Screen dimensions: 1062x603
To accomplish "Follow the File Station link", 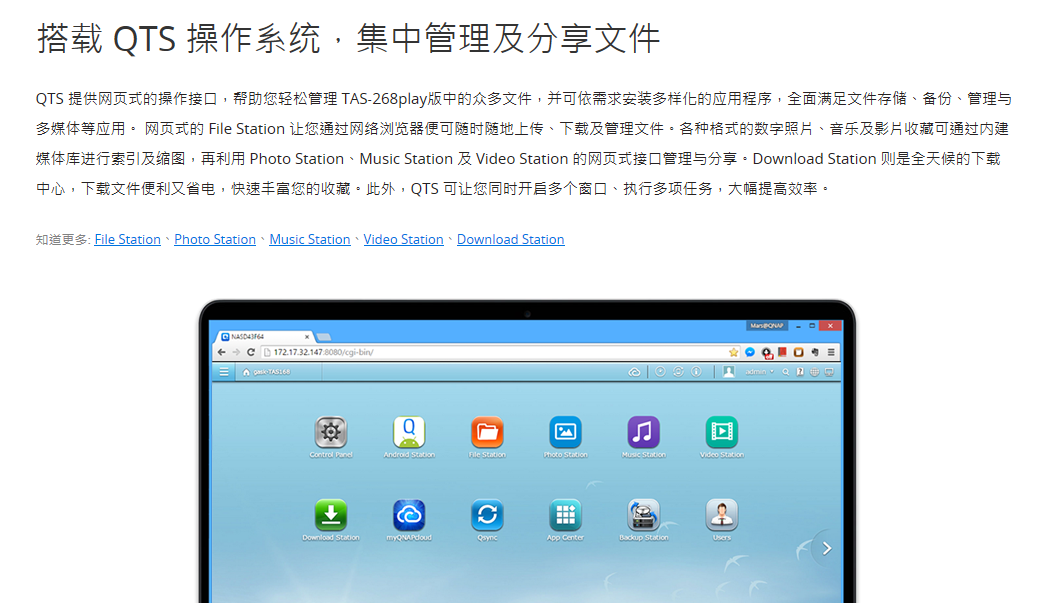I will (127, 239).
